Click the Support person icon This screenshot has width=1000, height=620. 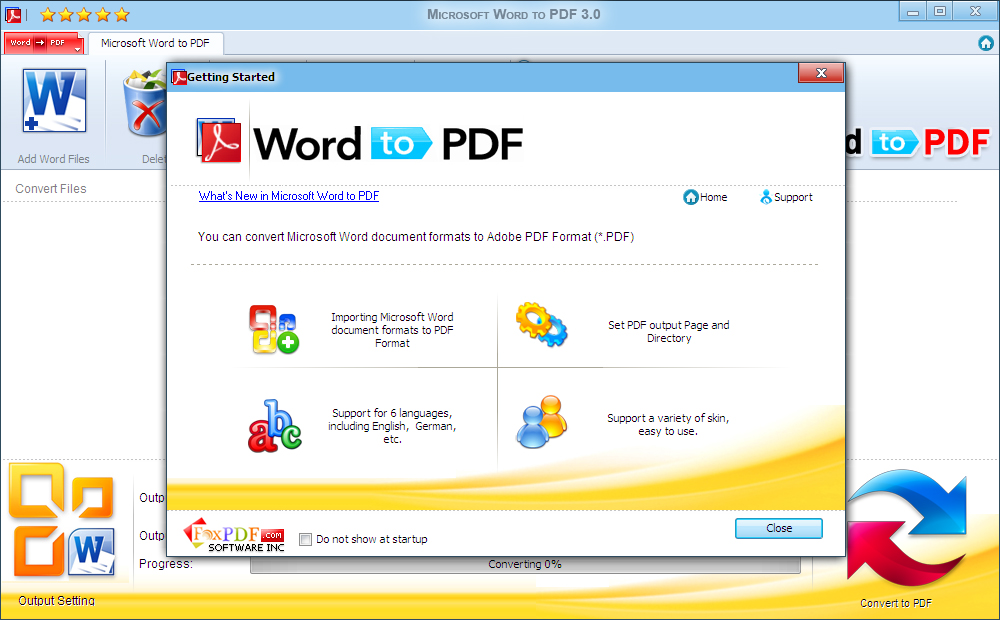point(765,197)
